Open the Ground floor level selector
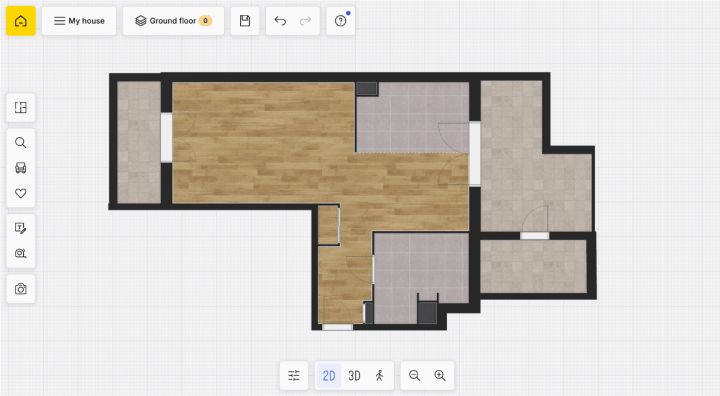The width and height of the screenshot is (720, 396). tap(173, 21)
